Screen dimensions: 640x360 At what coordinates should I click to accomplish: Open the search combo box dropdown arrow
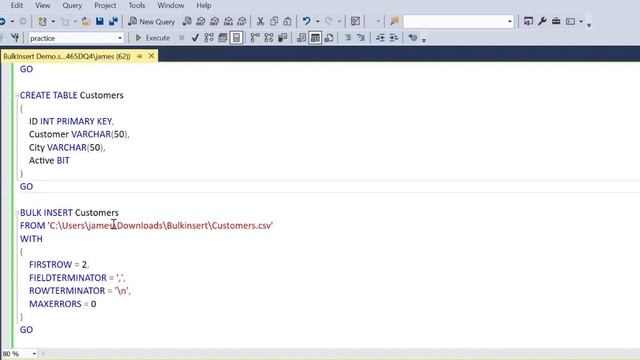click(509, 21)
